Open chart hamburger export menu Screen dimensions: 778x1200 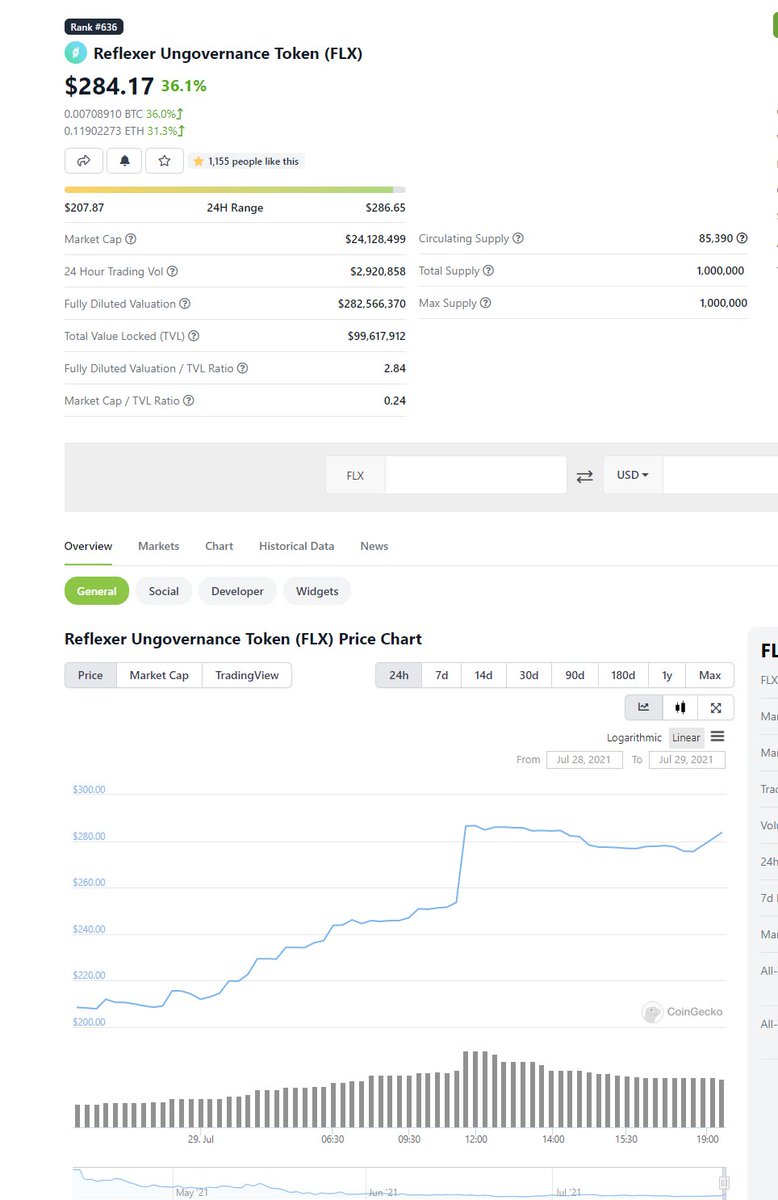[717, 737]
